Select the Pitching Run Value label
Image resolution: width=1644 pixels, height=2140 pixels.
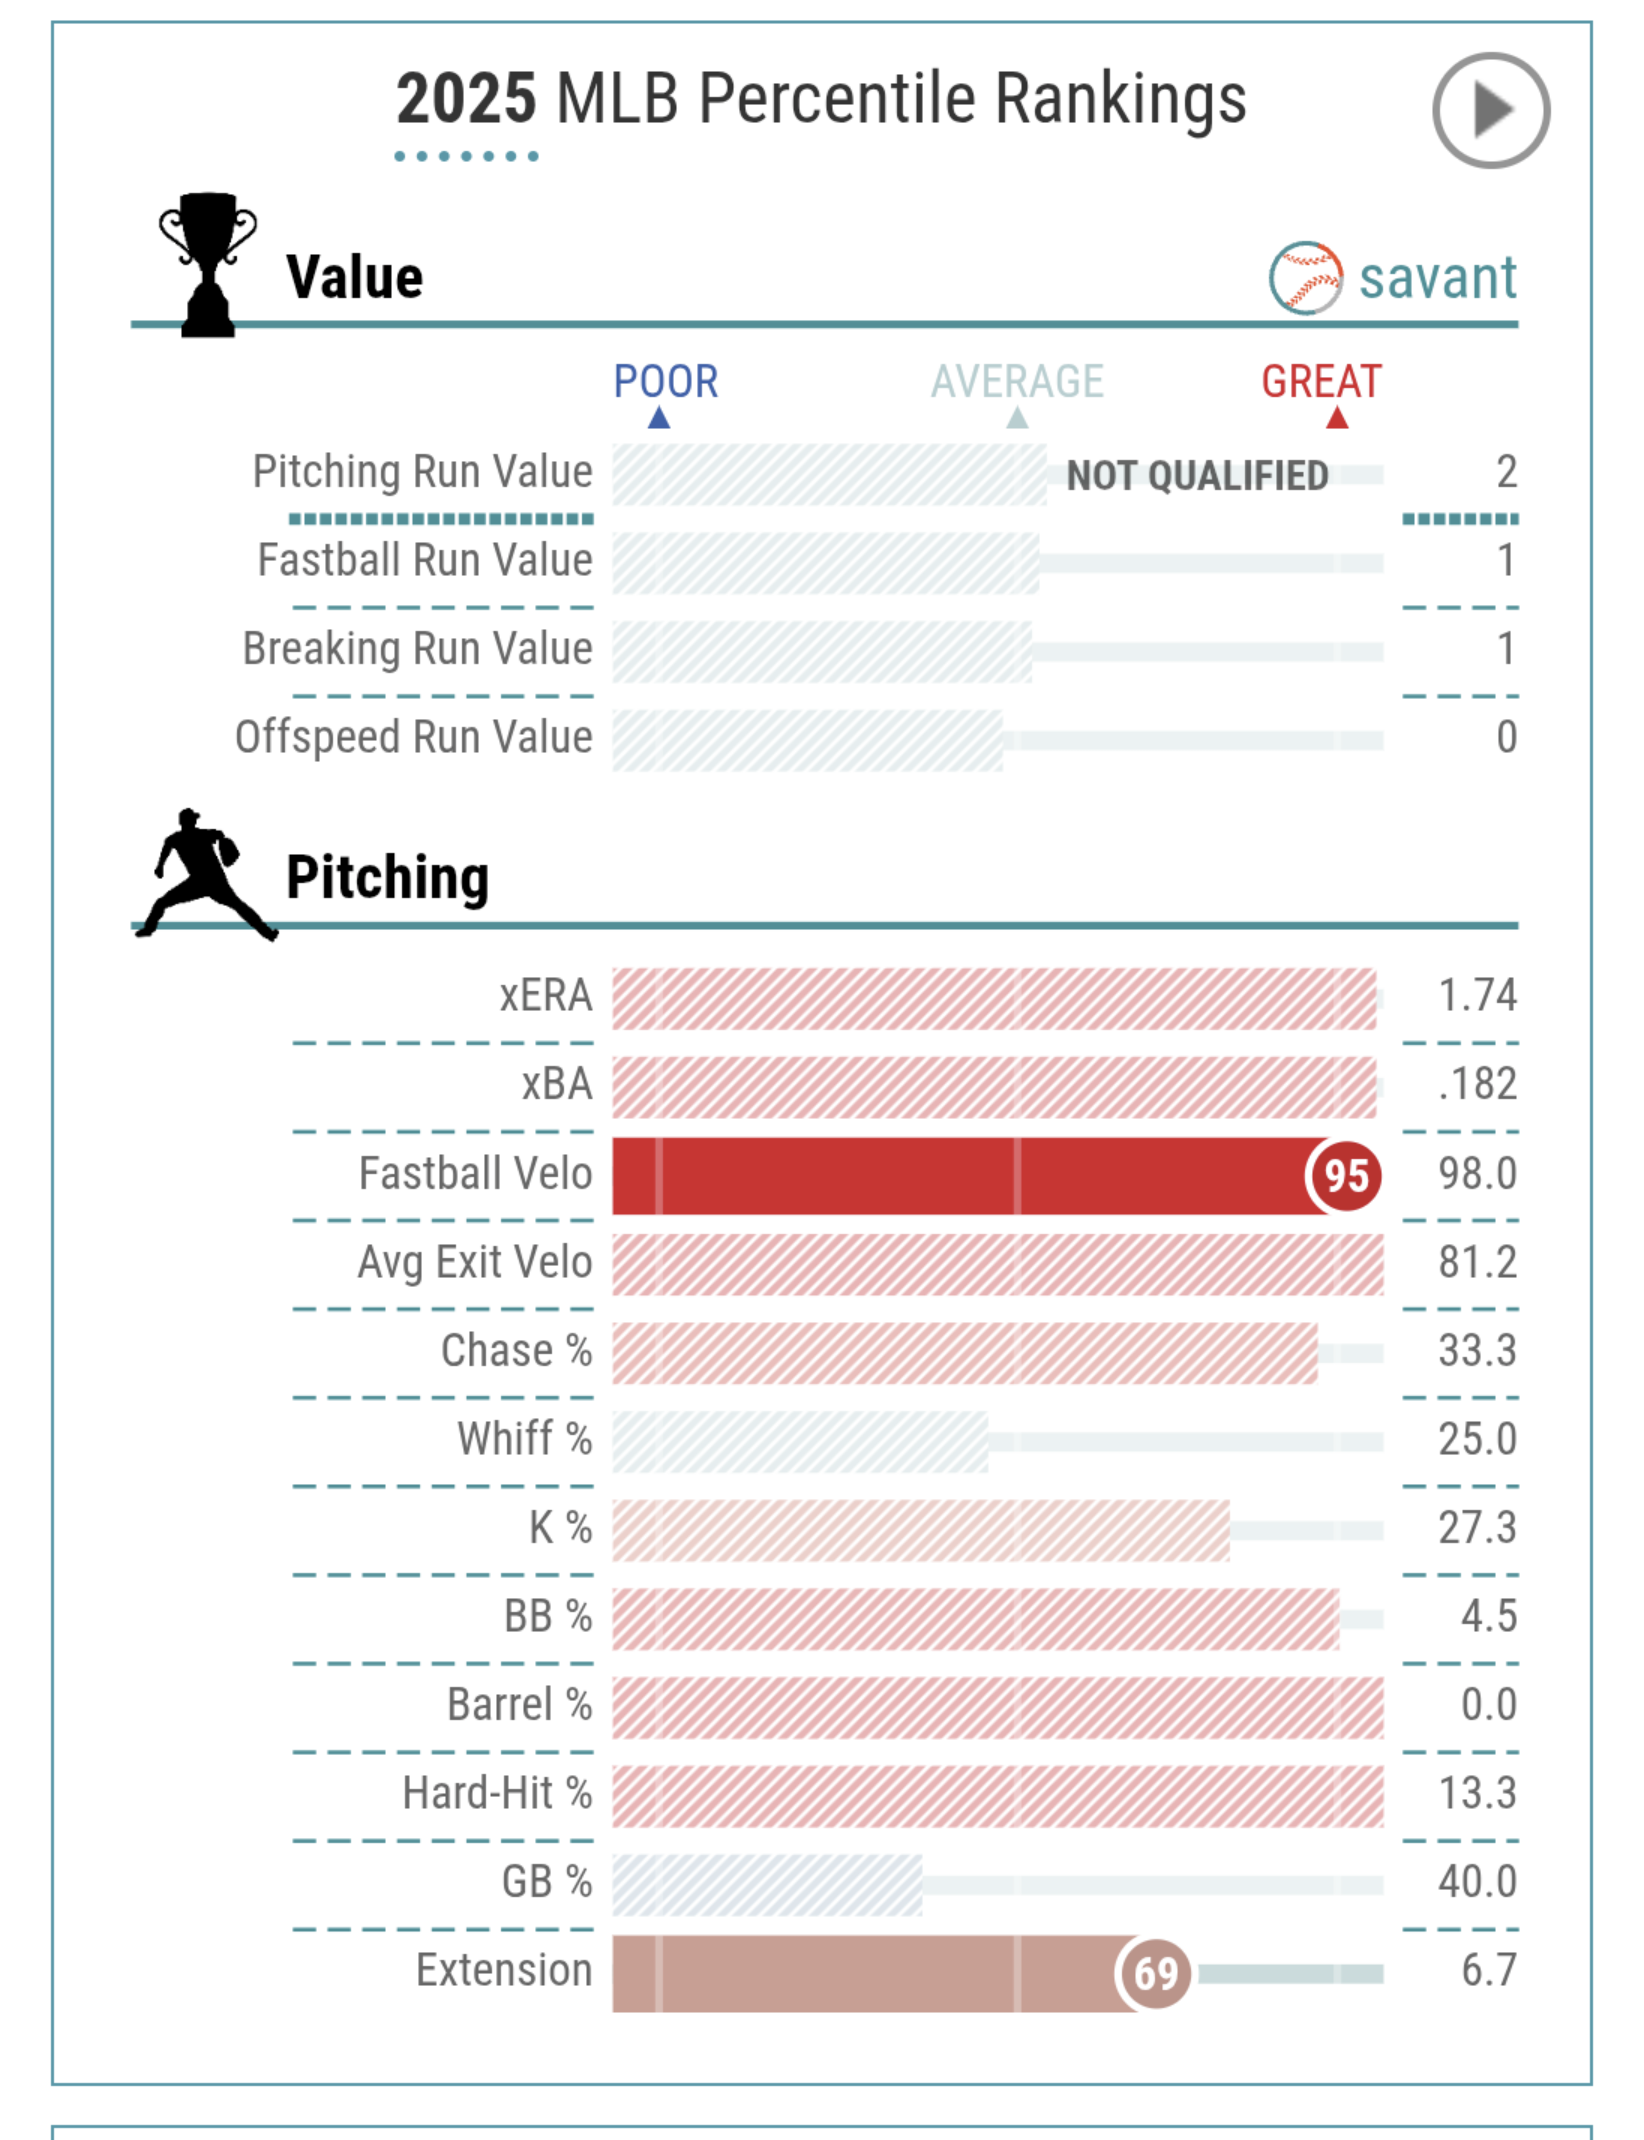click(422, 472)
